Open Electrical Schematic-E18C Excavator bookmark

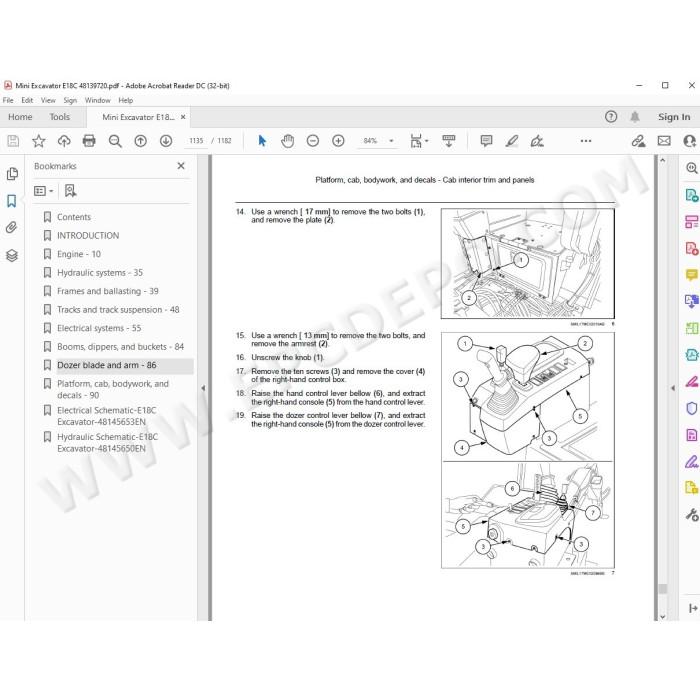pyautogui.click(x=106, y=416)
